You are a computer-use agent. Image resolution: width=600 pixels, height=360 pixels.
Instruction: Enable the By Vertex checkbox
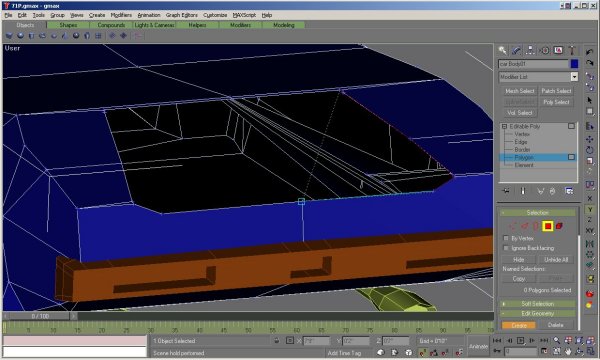[506, 238]
